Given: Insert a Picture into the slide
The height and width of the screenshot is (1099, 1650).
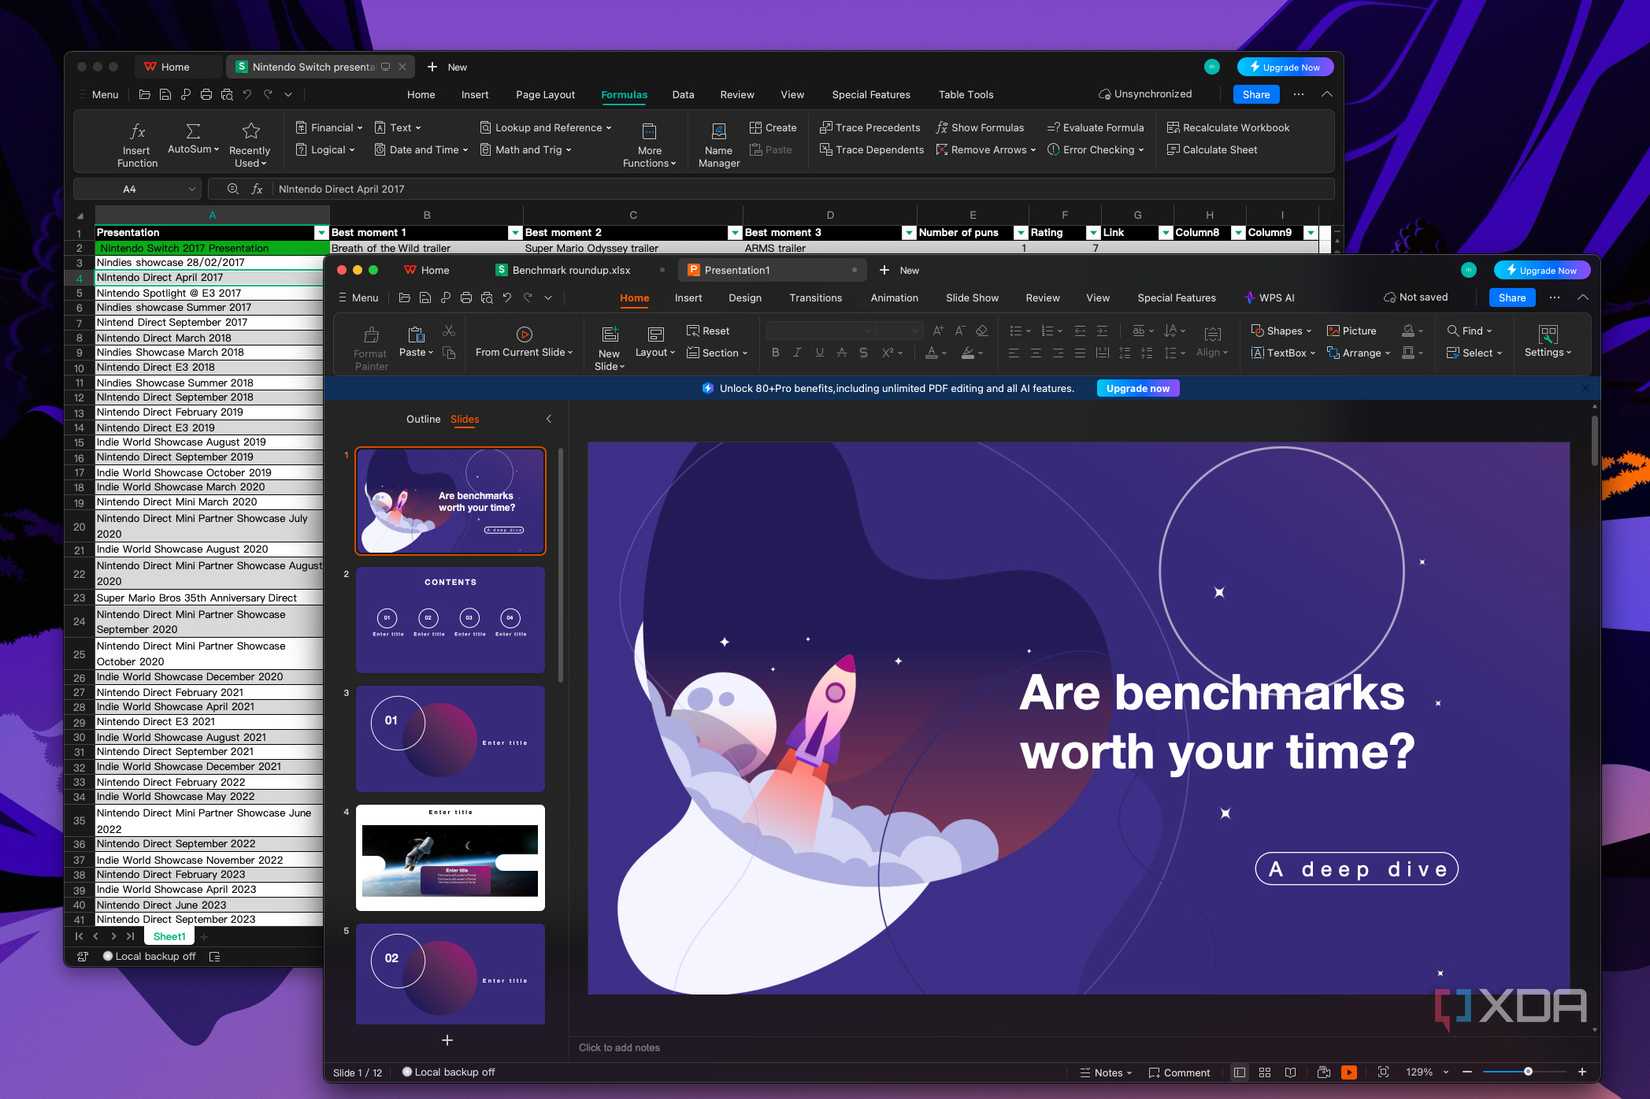Looking at the screenshot, I should pos(1353,330).
